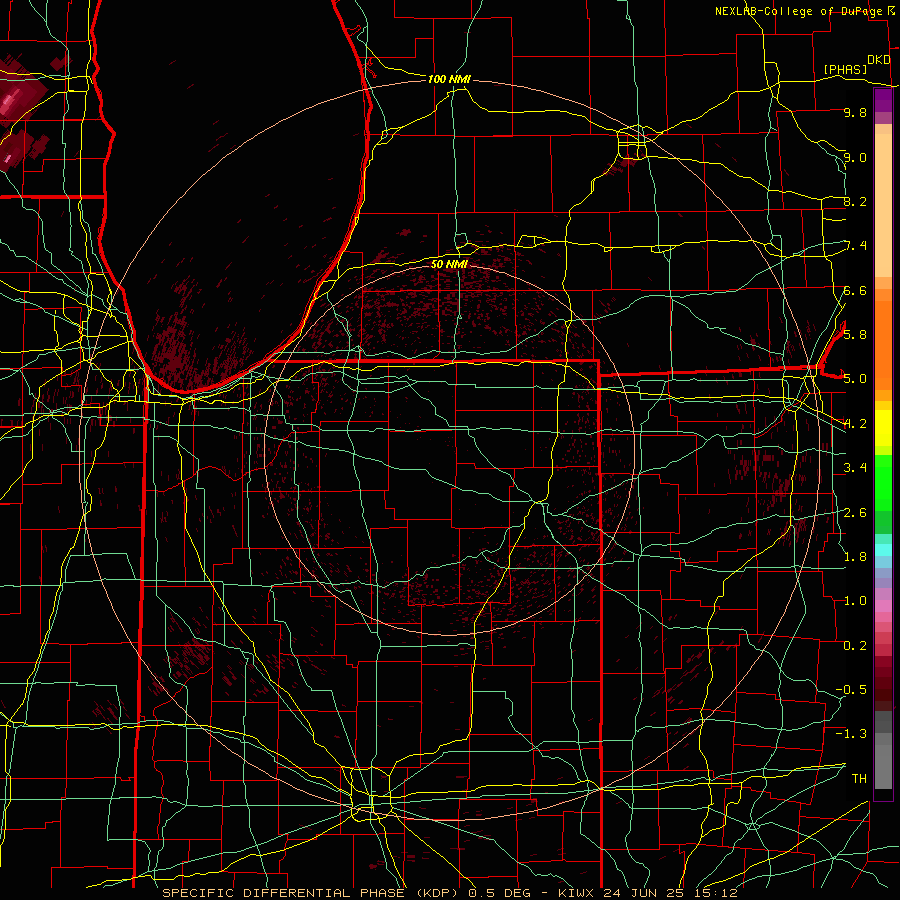
Task: Click the 5.8 scale value
Action: (x=855, y=335)
